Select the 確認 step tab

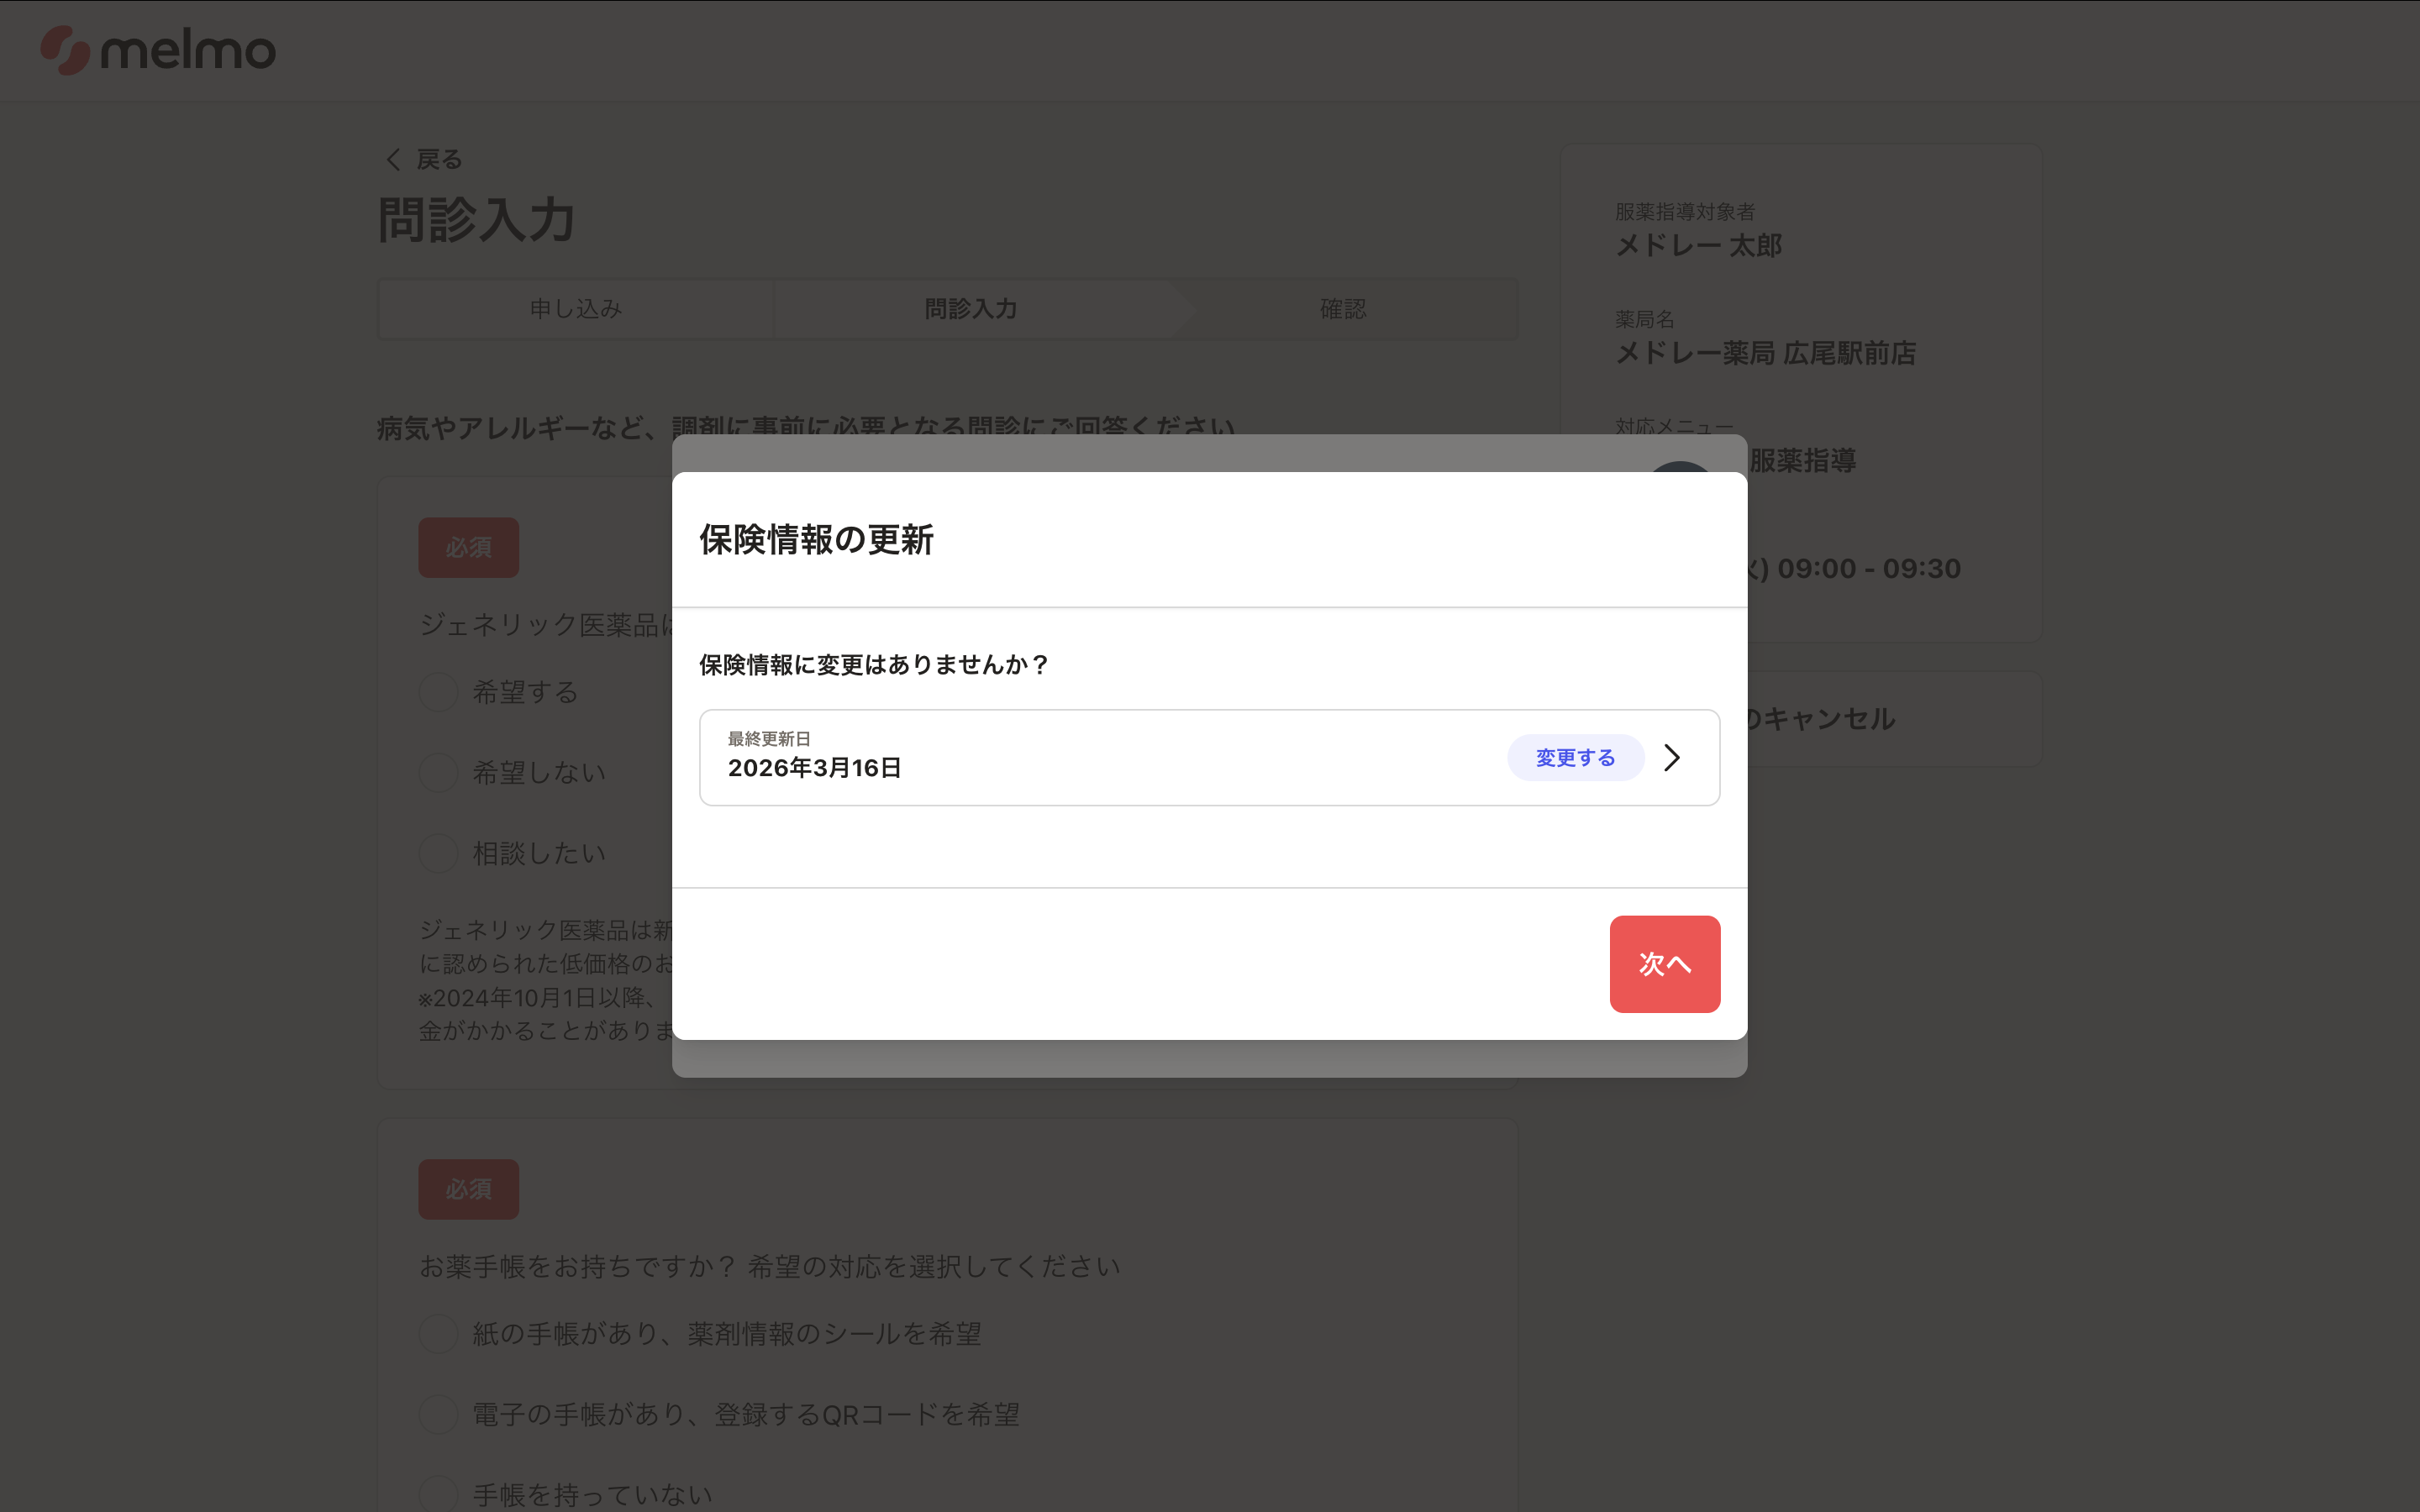[x=1343, y=309]
